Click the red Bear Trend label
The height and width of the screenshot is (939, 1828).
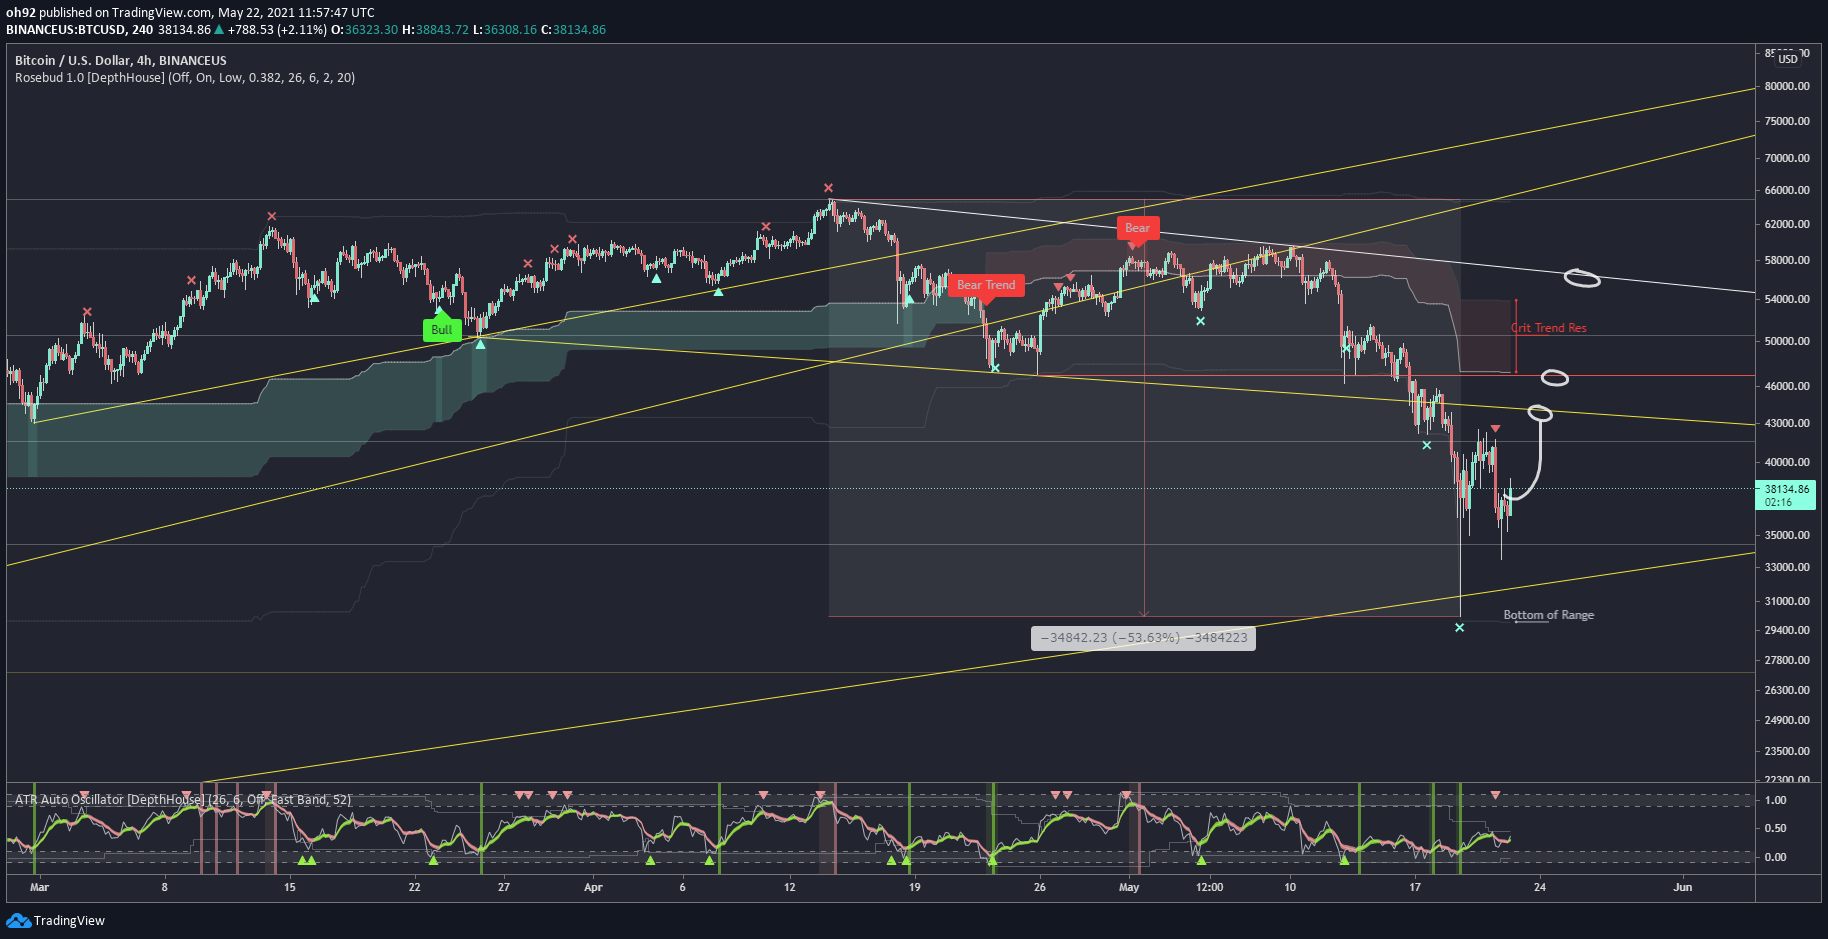point(986,286)
